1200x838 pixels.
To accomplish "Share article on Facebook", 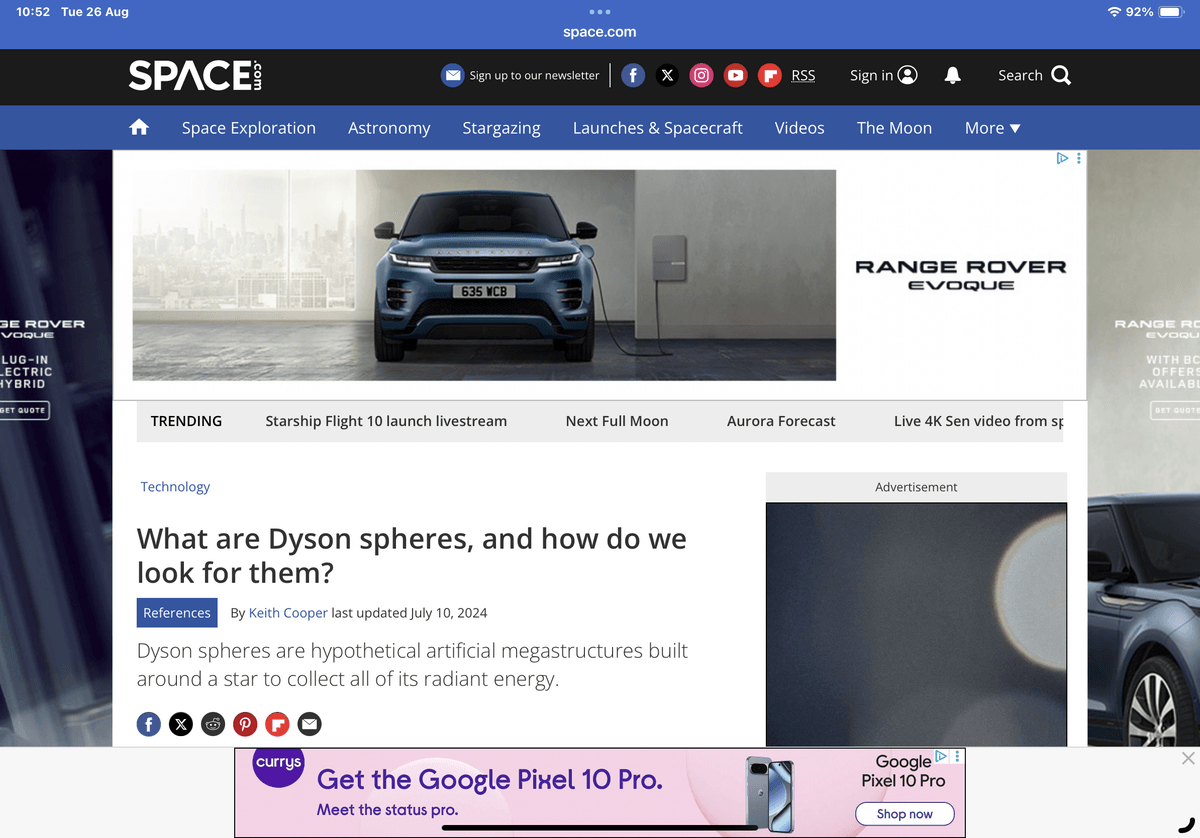I will pyautogui.click(x=149, y=724).
